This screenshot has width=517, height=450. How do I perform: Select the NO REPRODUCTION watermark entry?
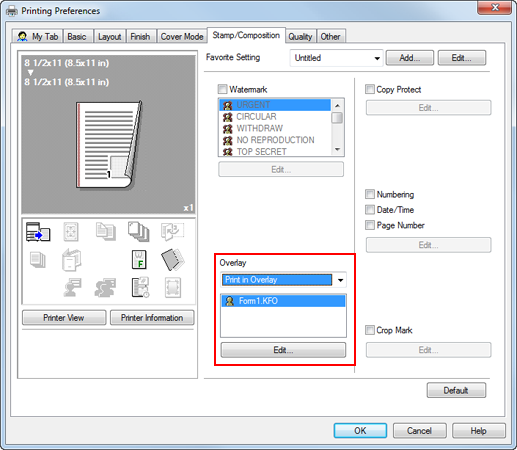(275, 140)
